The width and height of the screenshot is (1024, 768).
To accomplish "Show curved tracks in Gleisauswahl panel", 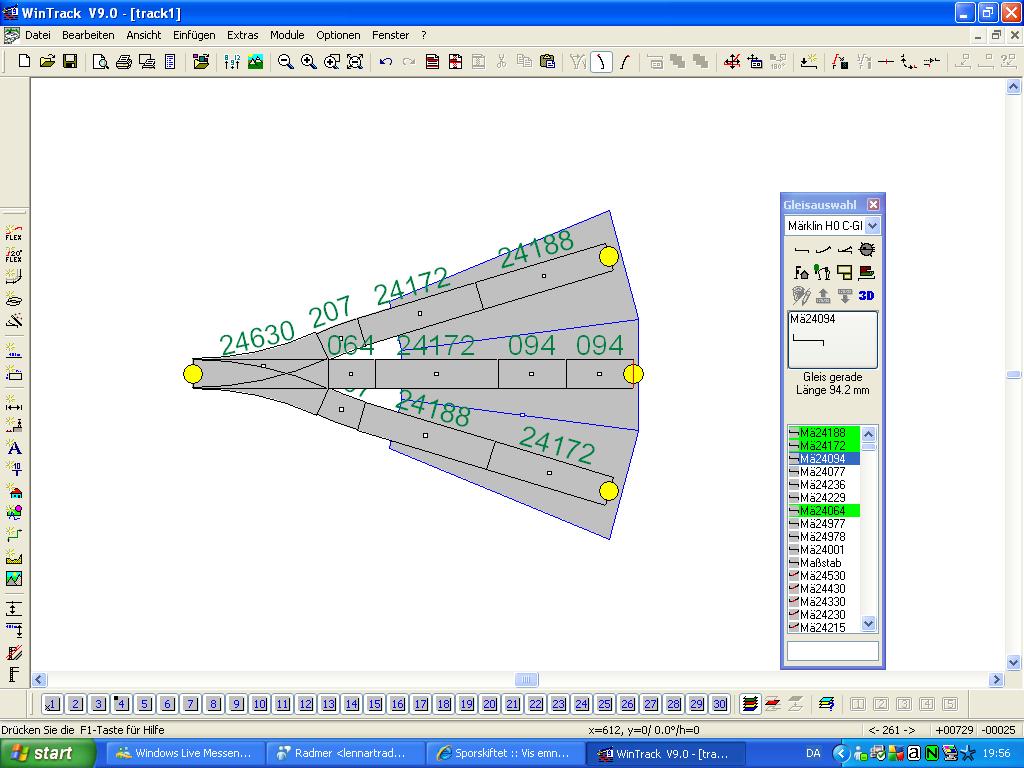I will point(823,249).
